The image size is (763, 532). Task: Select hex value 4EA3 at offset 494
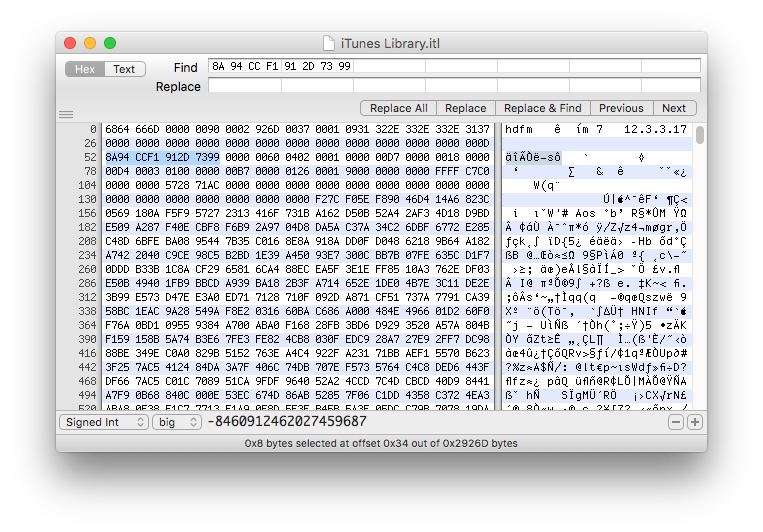[477, 395]
